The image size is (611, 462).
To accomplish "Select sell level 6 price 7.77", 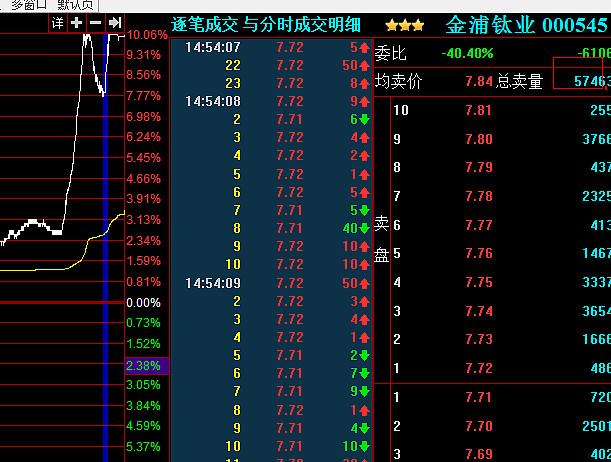I will click(479, 225).
